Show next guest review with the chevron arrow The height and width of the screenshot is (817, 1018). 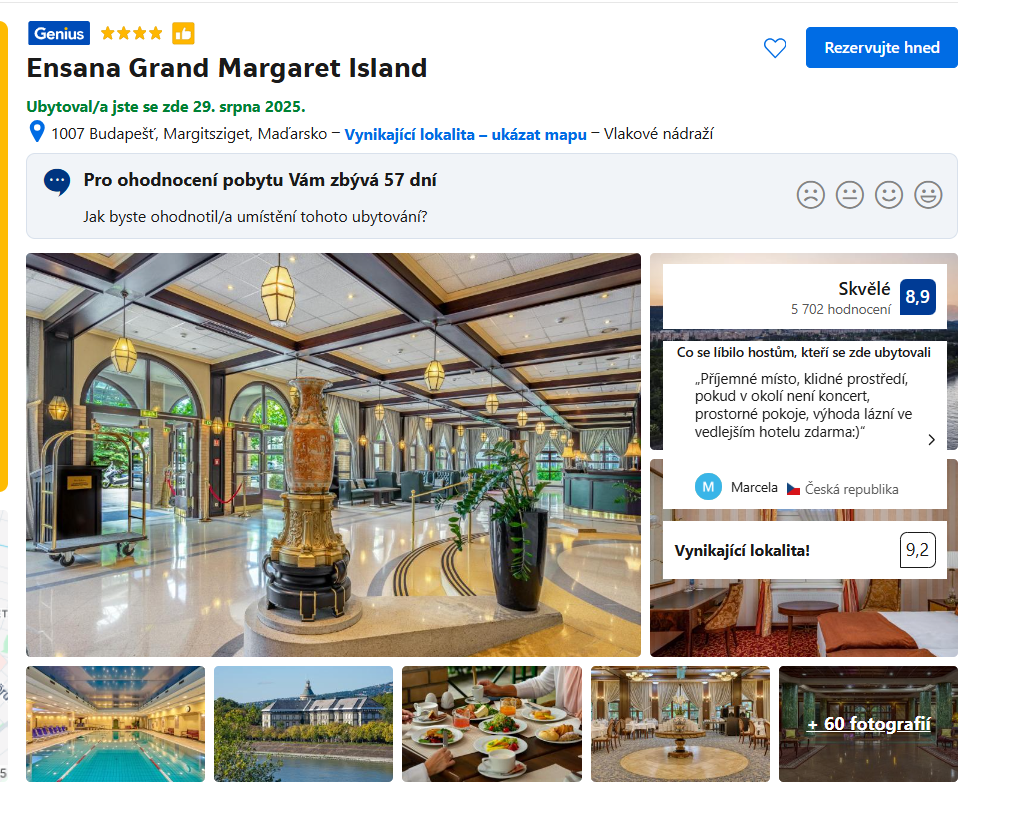pyautogui.click(x=932, y=440)
